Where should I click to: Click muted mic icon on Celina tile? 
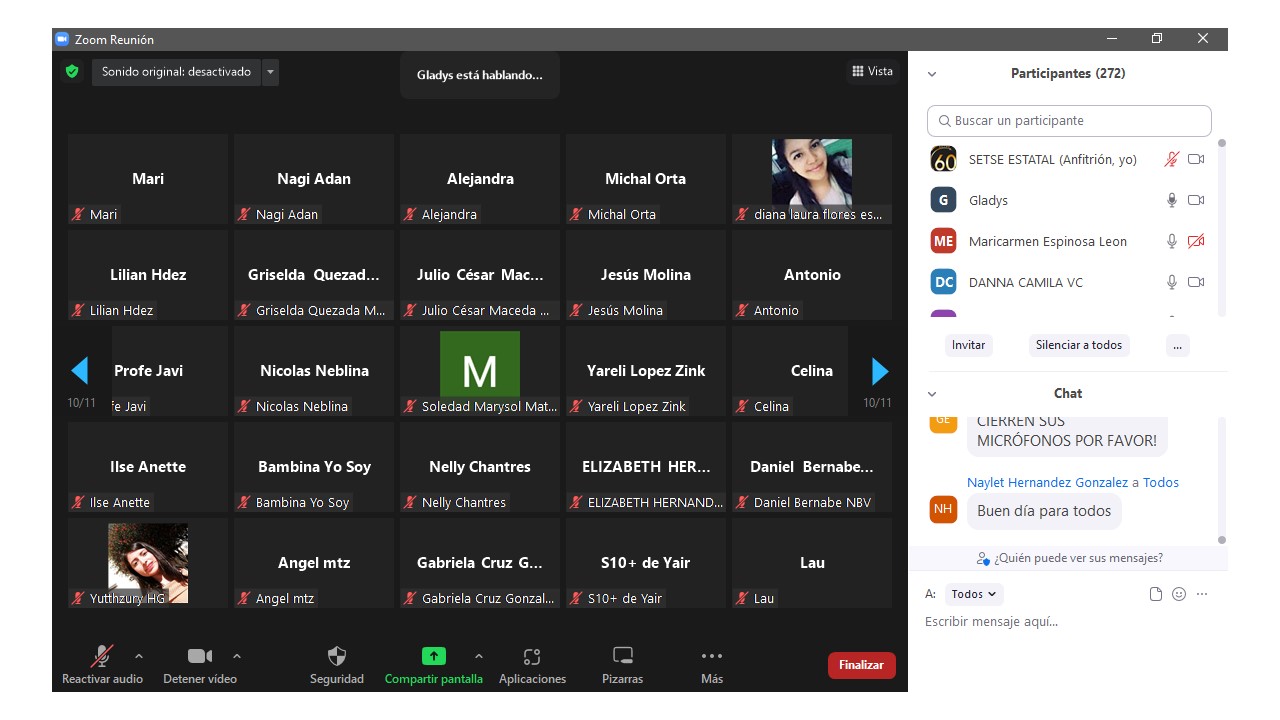[742, 406]
